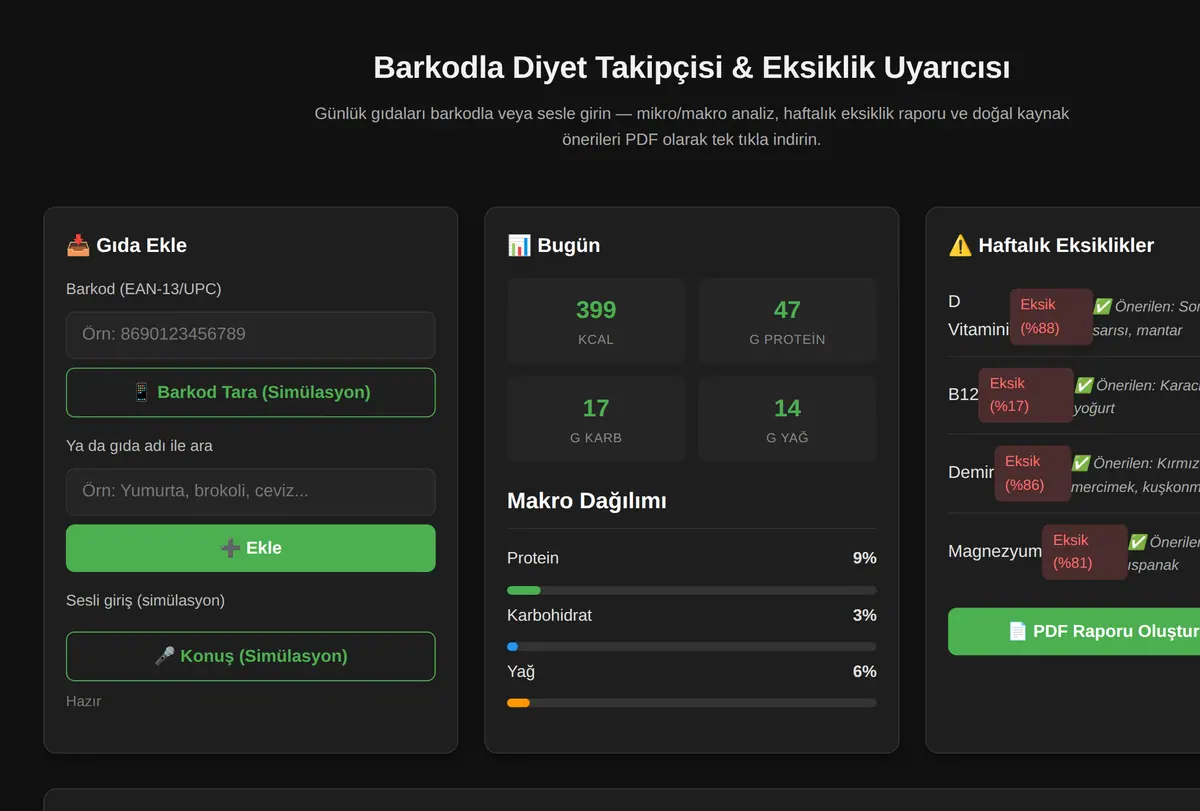Click the phone icon on Barkod Tara button
Viewport: 1200px width, 811px height.
click(142, 392)
